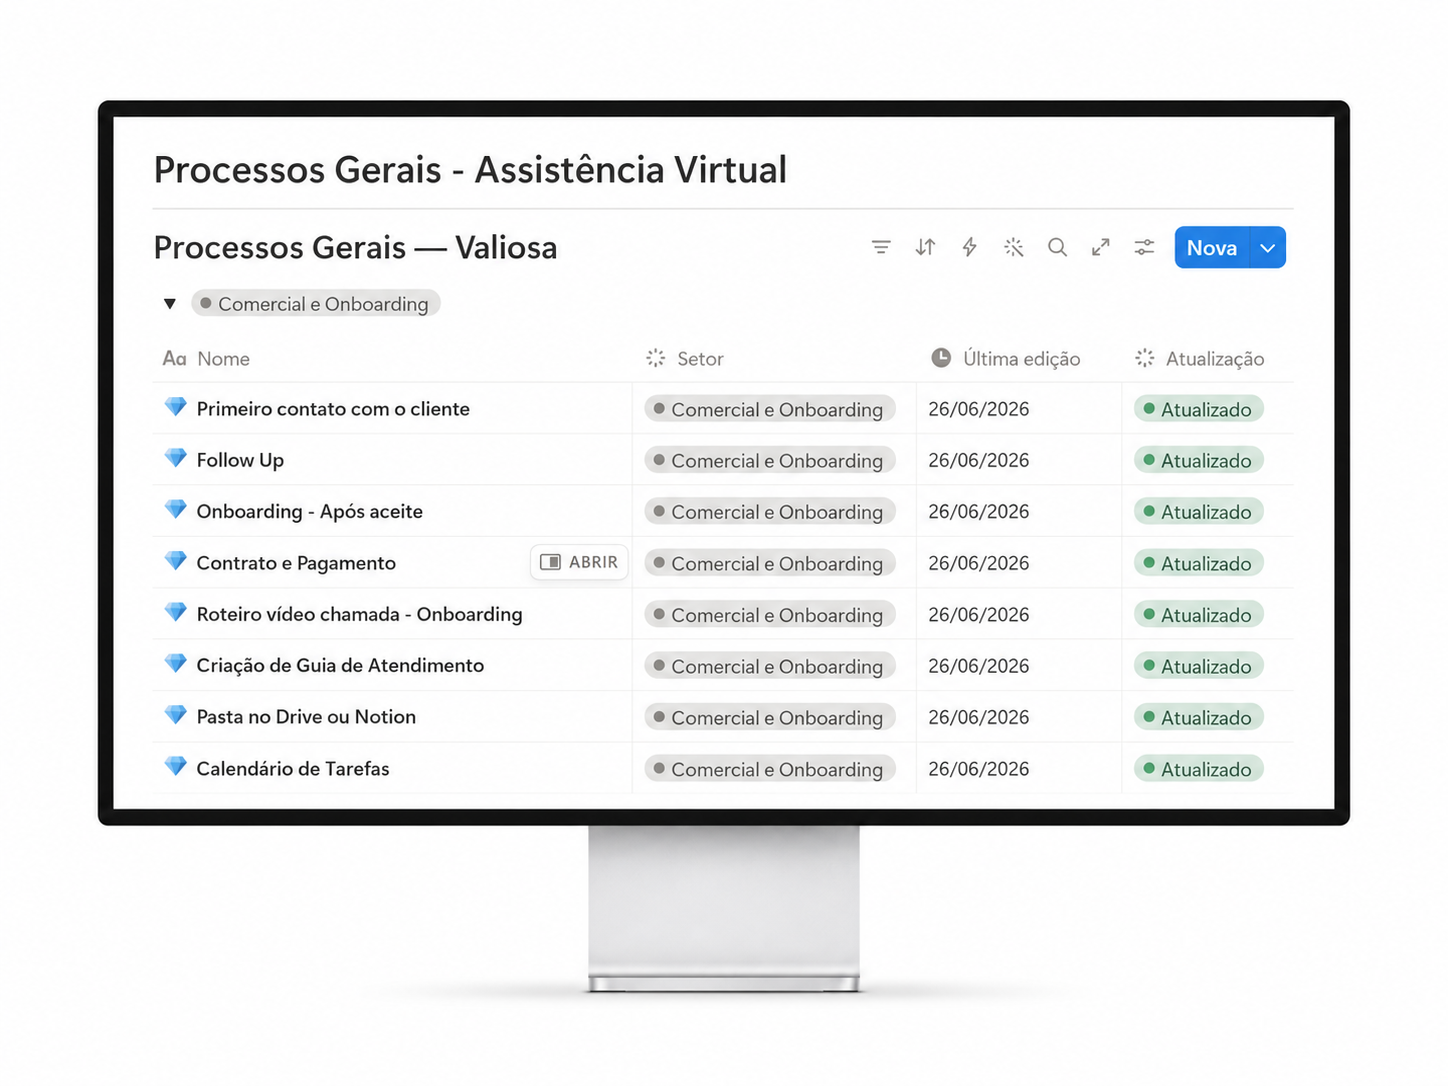1448x1086 pixels.
Task: Open Primeiro contato com o cliente
Action: (x=333, y=409)
